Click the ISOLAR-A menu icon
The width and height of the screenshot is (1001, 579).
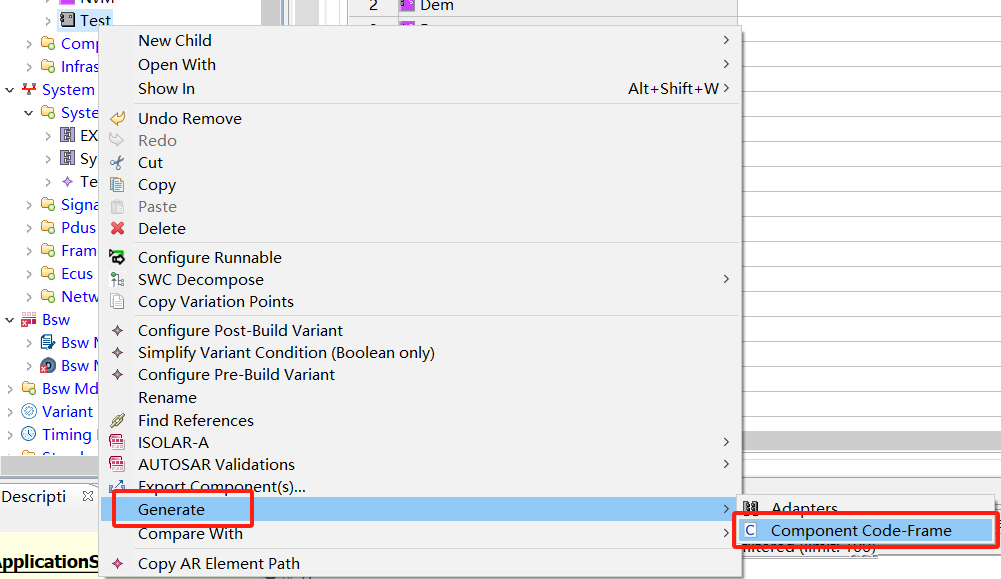click(117, 443)
